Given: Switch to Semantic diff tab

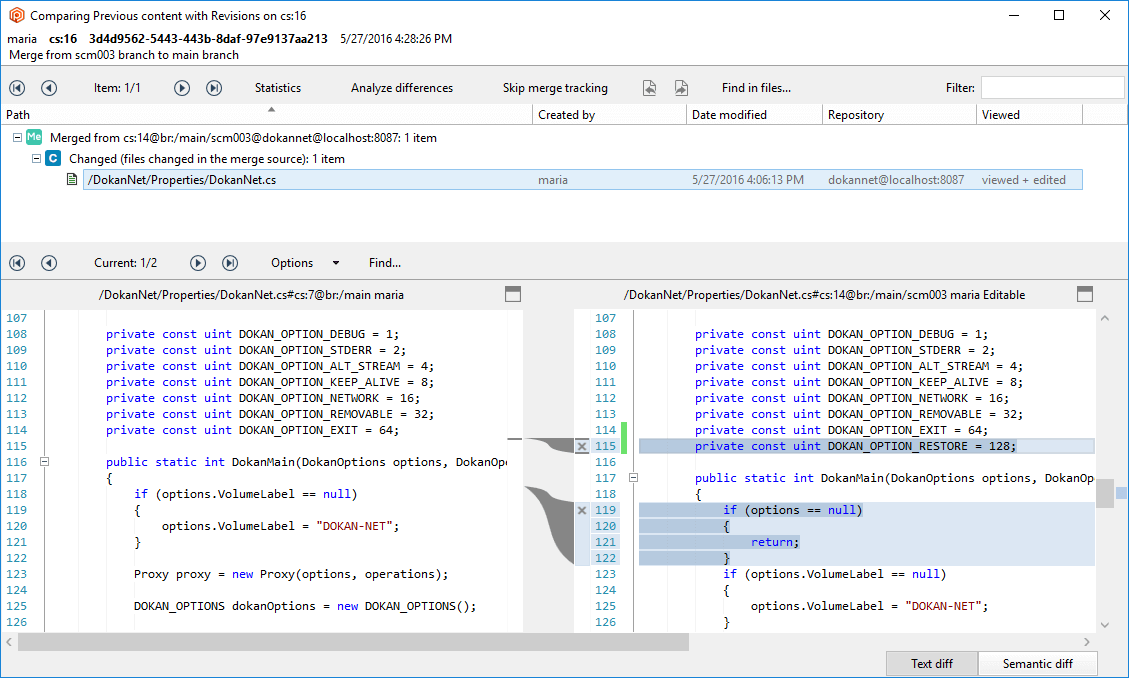Looking at the screenshot, I should click(x=1038, y=664).
